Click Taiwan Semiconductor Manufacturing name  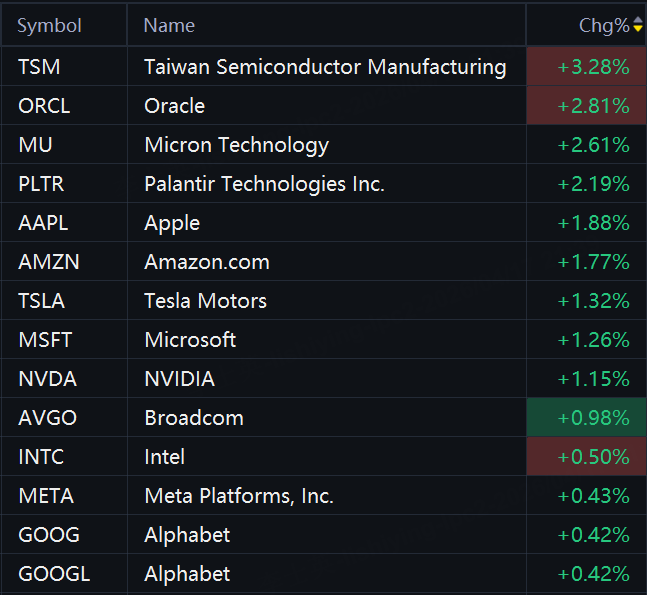coord(325,67)
